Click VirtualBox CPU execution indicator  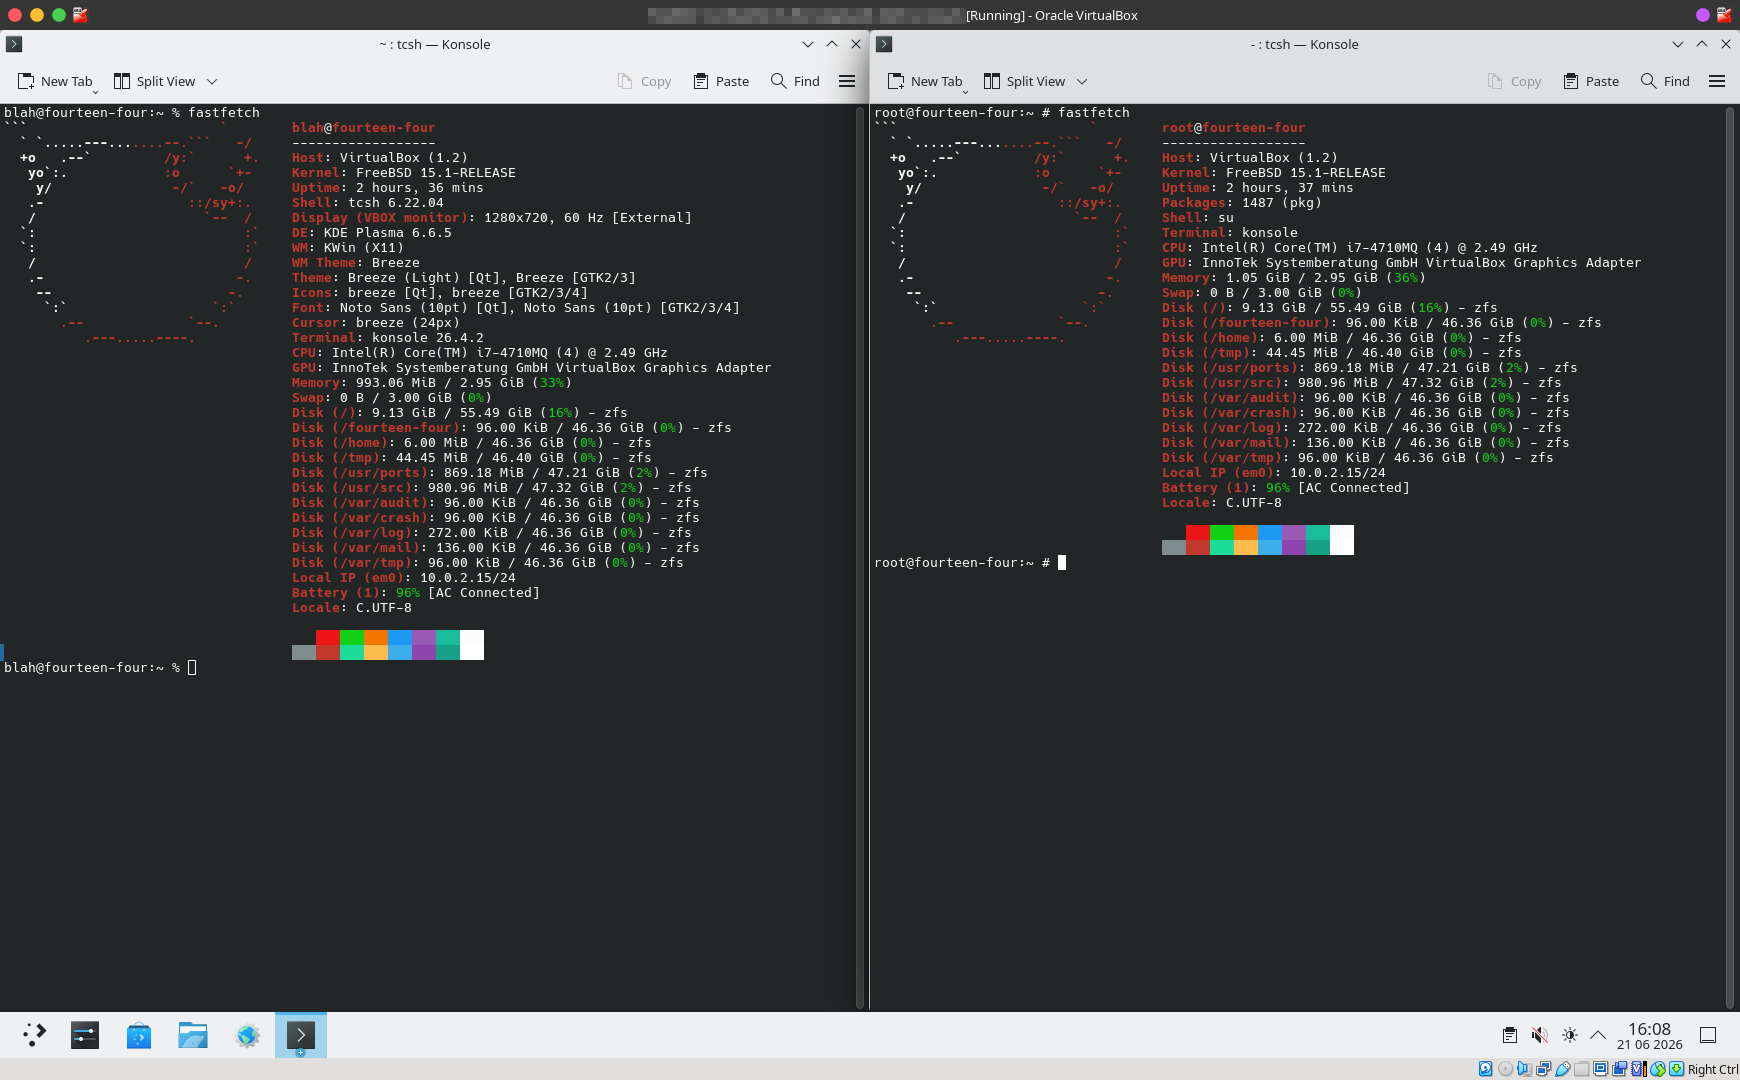pyautogui.click(x=1638, y=1069)
